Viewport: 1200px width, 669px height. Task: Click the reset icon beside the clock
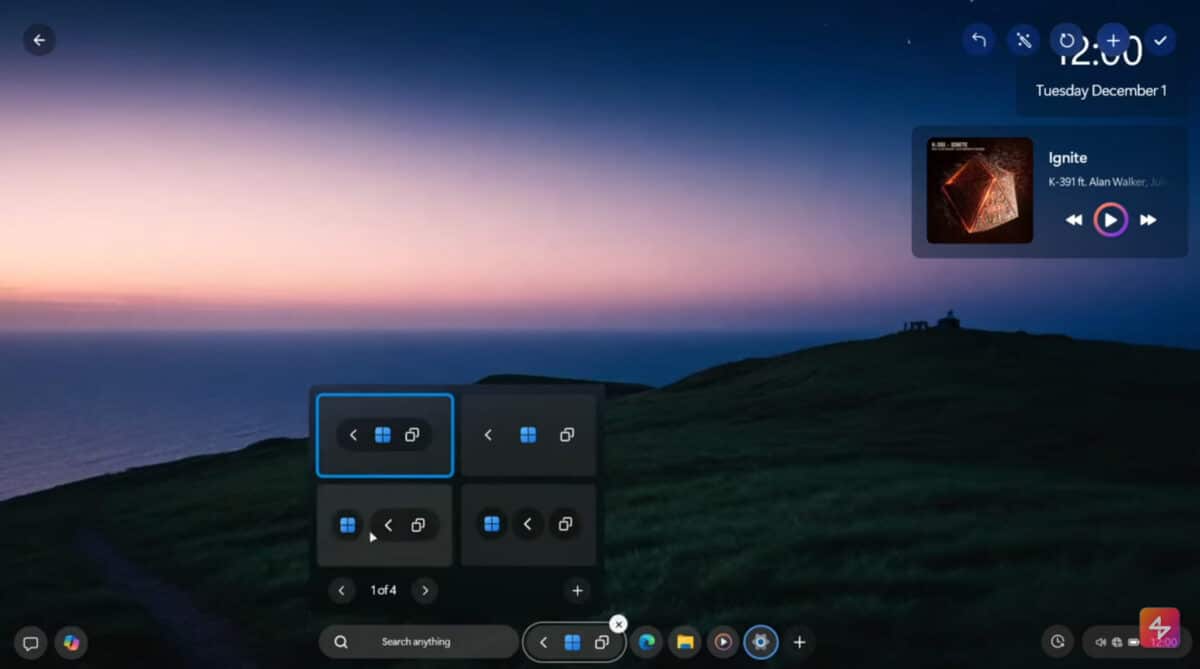tap(1066, 40)
